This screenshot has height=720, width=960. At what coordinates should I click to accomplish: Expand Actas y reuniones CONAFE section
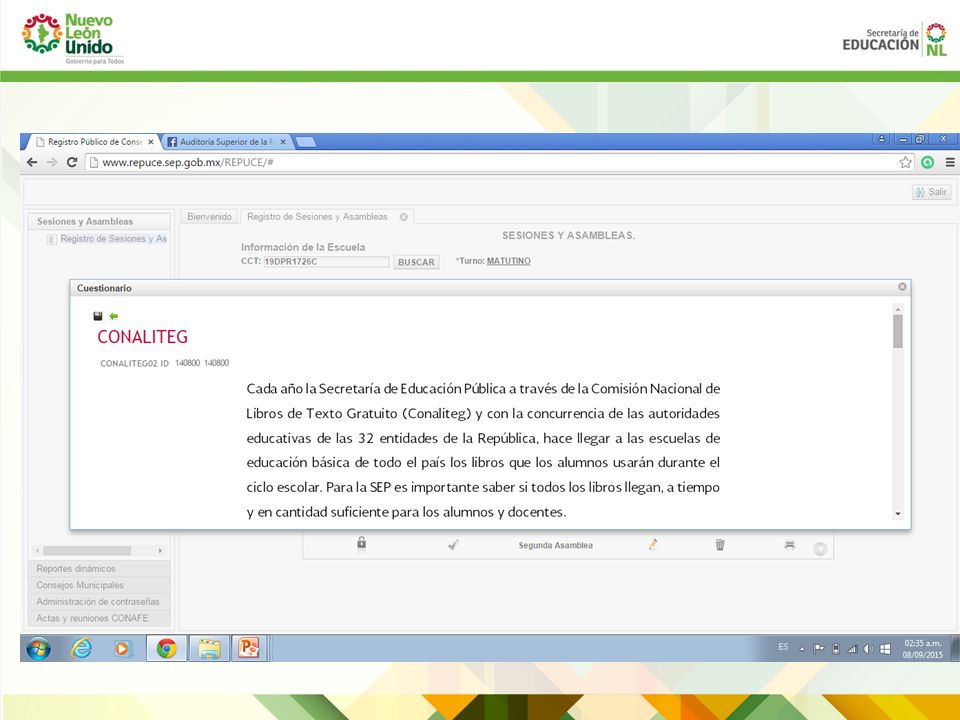click(x=99, y=618)
